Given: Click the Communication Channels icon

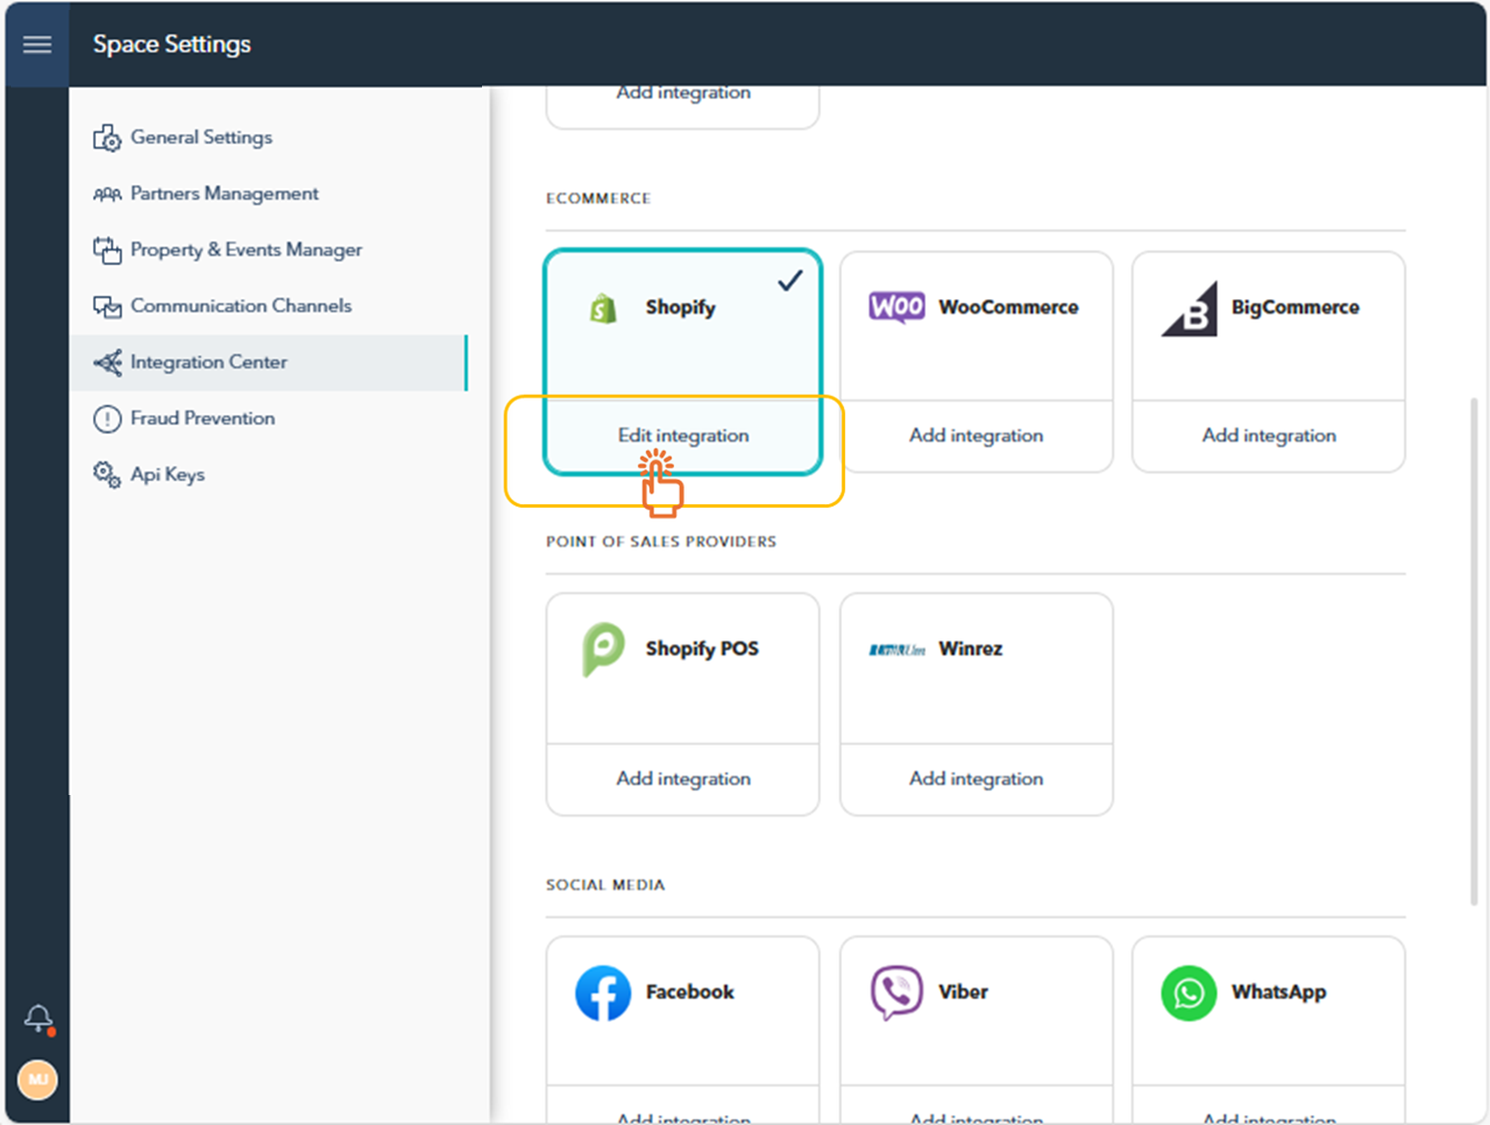Looking at the screenshot, I should [107, 306].
